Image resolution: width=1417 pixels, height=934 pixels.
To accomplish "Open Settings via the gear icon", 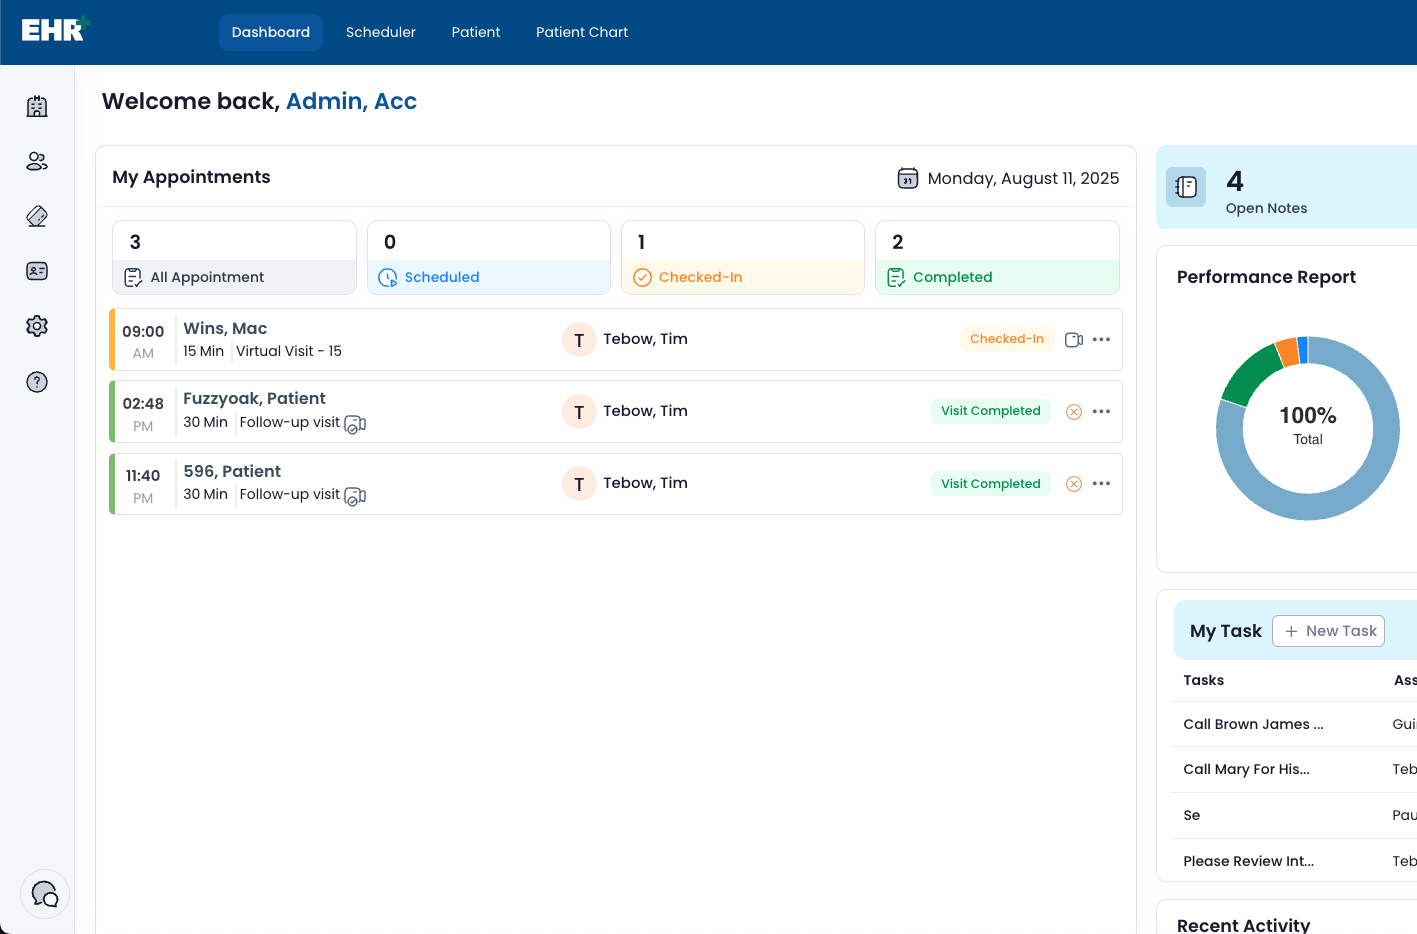I will pyautogui.click(x=37, y=326).
